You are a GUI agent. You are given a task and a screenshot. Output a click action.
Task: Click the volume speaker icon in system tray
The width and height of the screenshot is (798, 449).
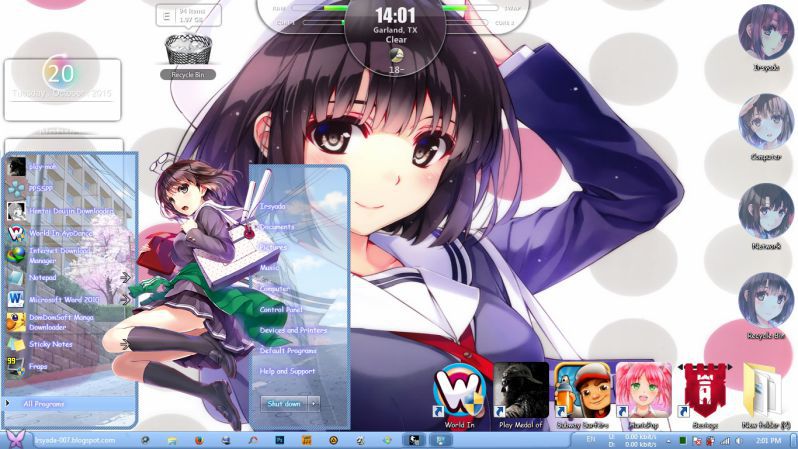pyautogui.click(x=739, y=440)
